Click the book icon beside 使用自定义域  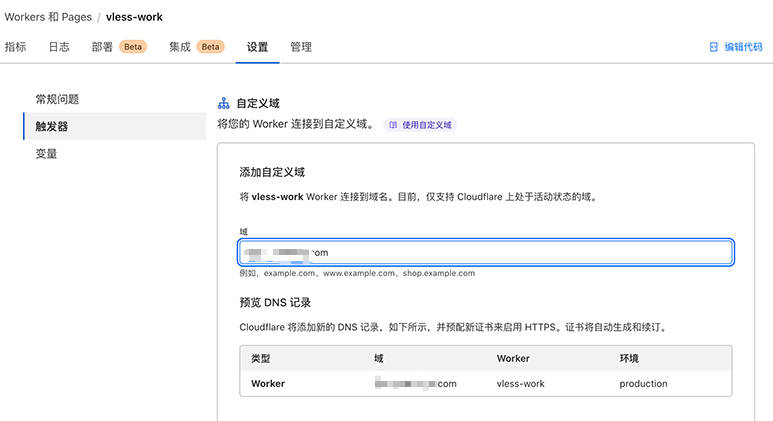point(393,125)
